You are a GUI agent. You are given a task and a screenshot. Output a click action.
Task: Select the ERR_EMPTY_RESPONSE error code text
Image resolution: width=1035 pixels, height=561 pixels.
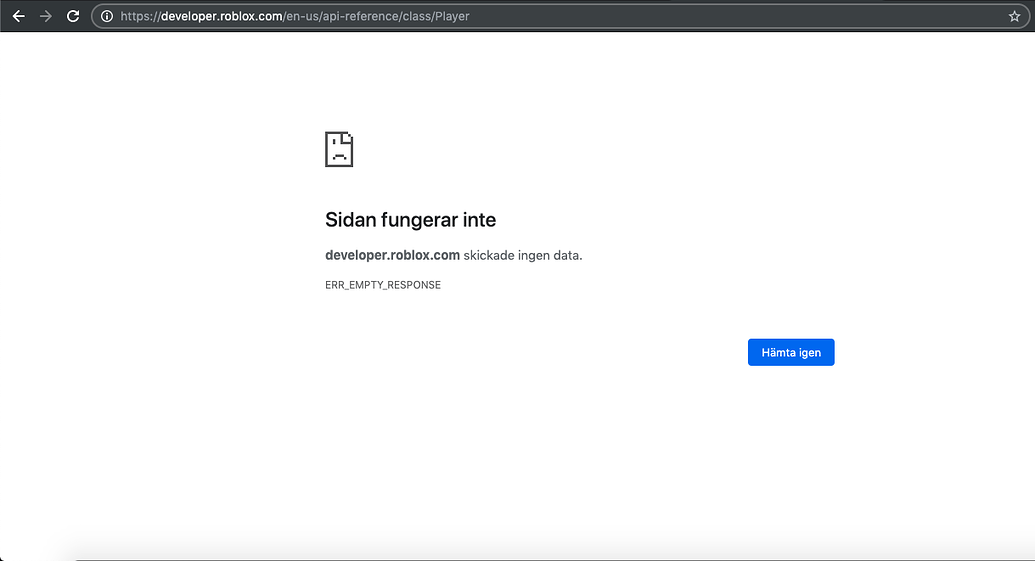pyautogui.click(x=383, y=285)
